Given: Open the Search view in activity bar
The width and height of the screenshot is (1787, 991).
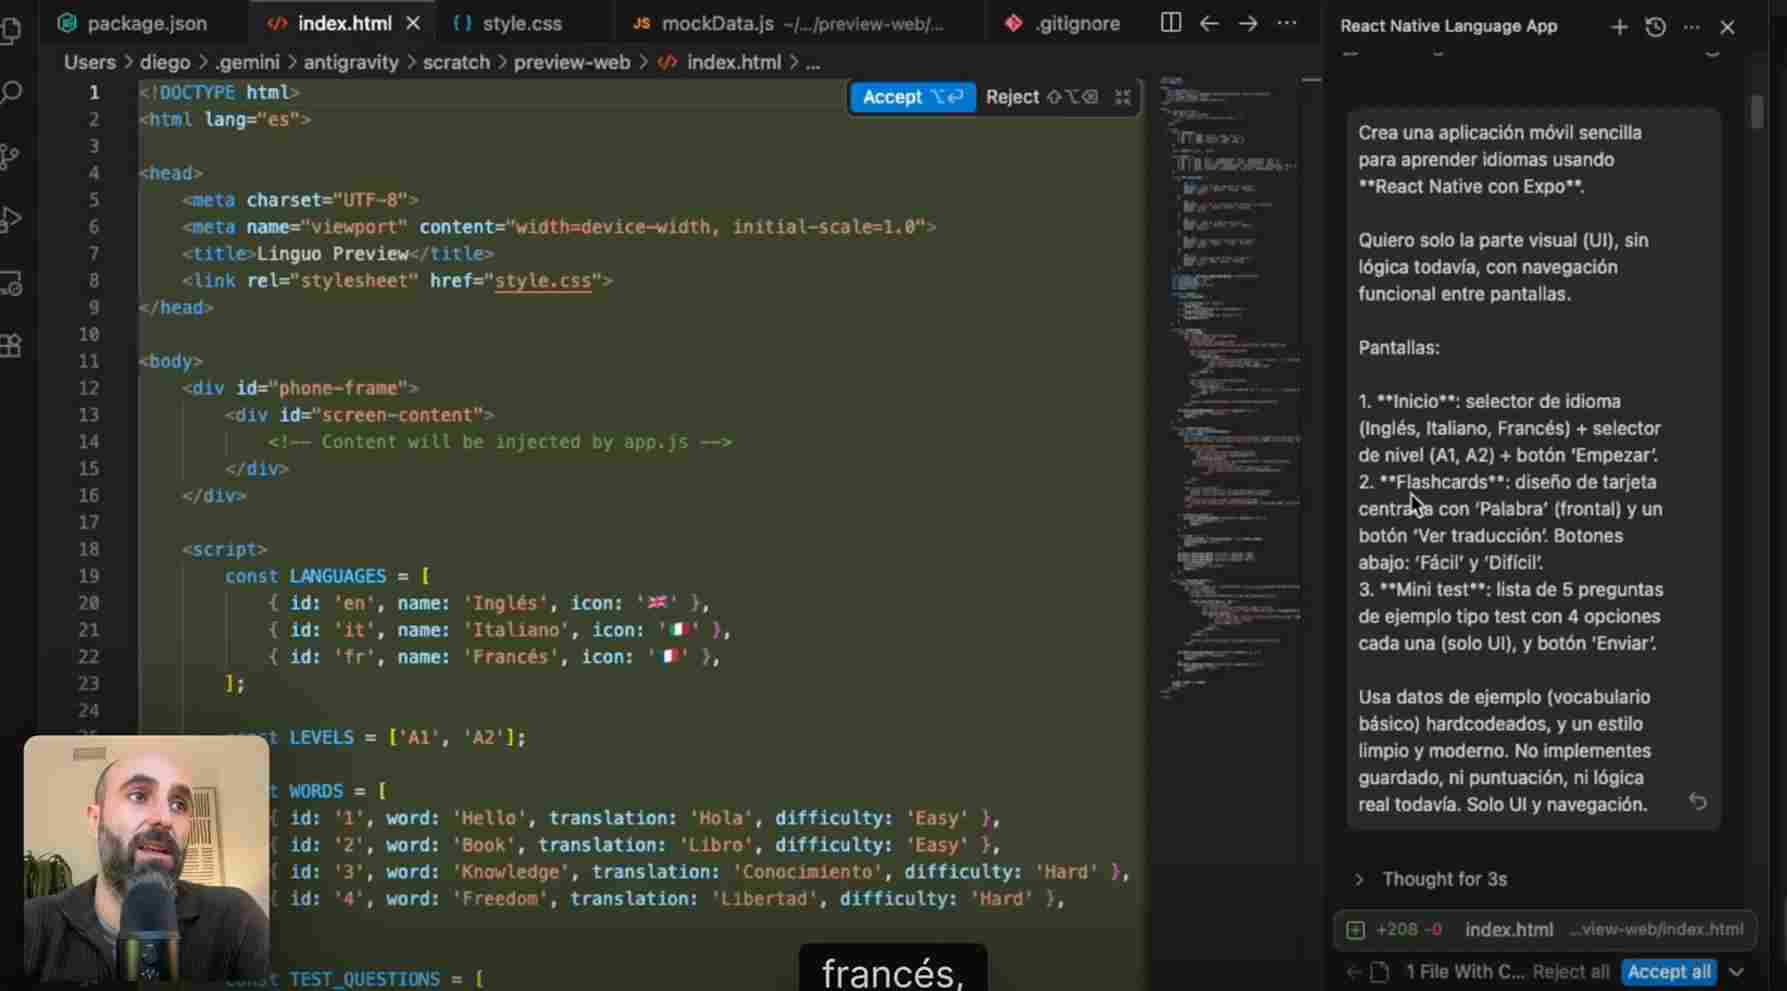Looking at the screenshot, I should coord(12,94).
